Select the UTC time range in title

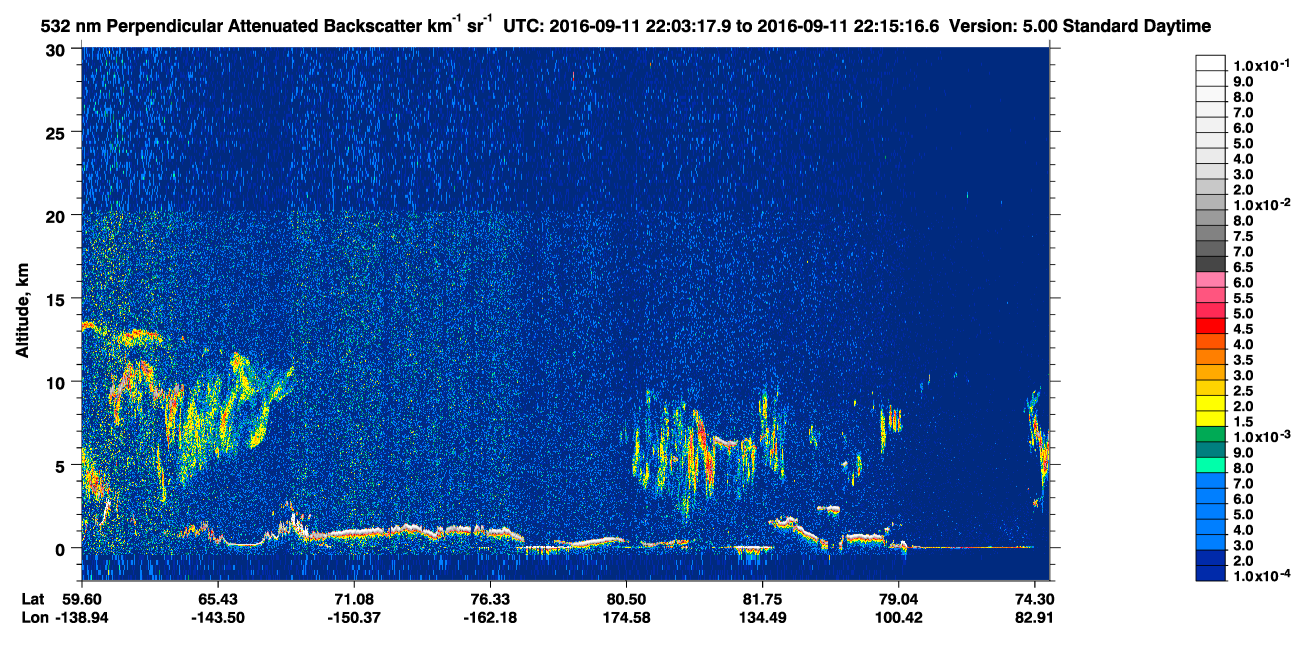click(x=720, y=25)
